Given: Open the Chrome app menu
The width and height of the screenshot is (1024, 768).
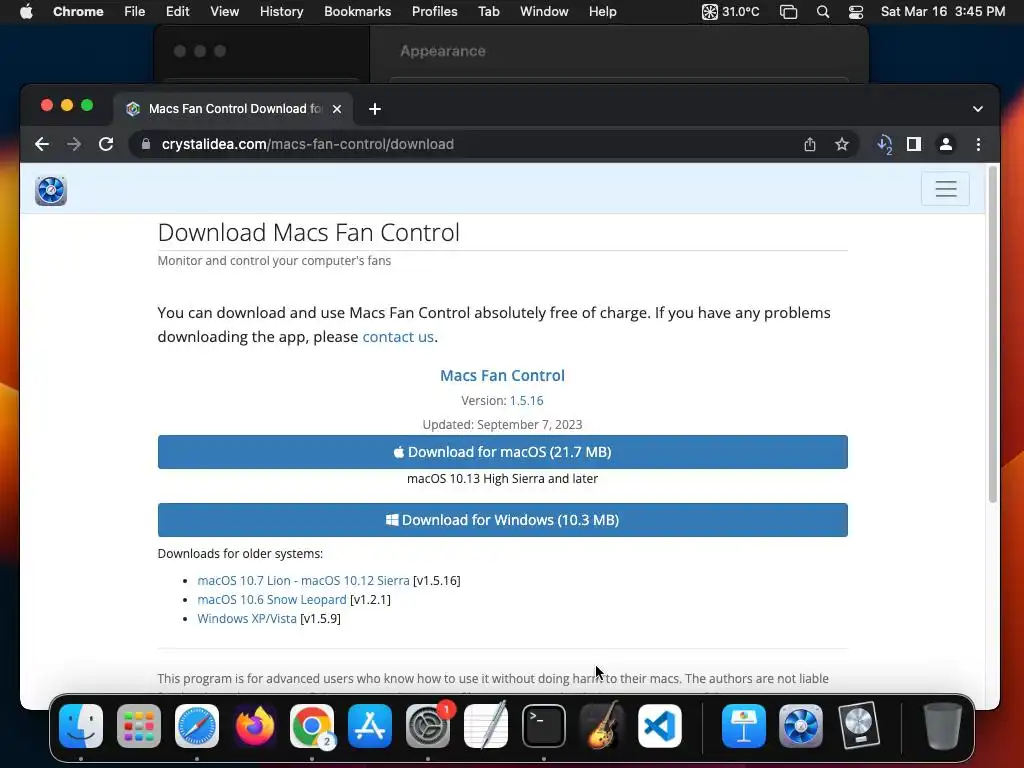Looking at the screenshot, I should click(78, 11).
